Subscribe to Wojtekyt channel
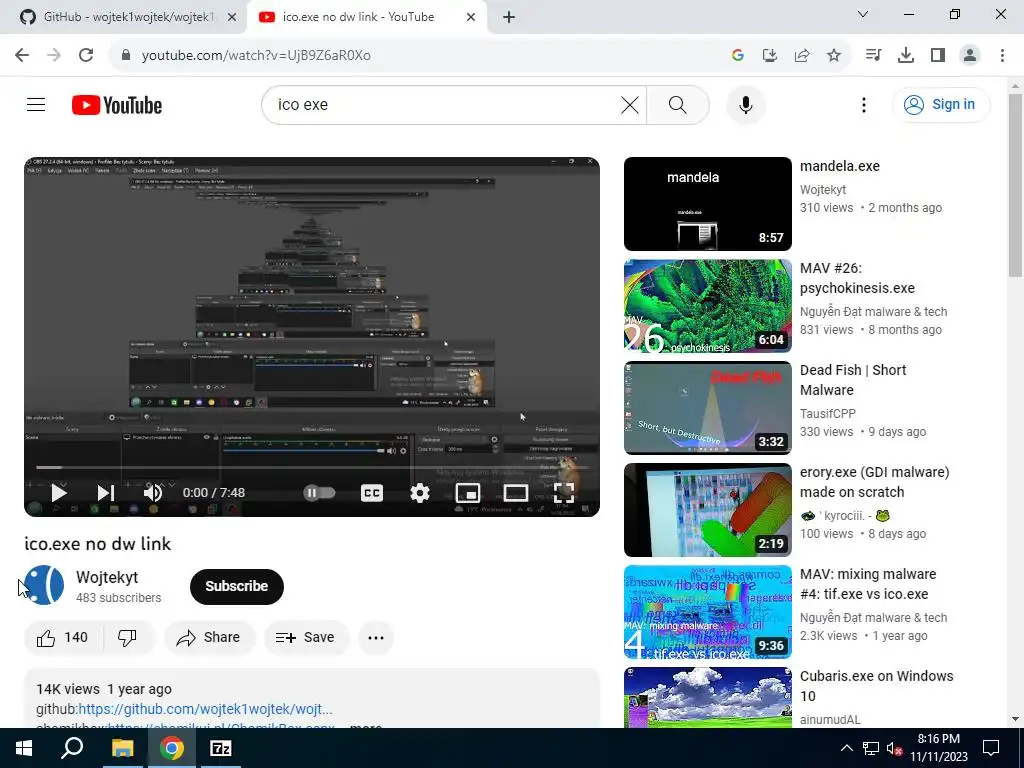This screenshot has height=768, width=1024. (x=236, y=586)
